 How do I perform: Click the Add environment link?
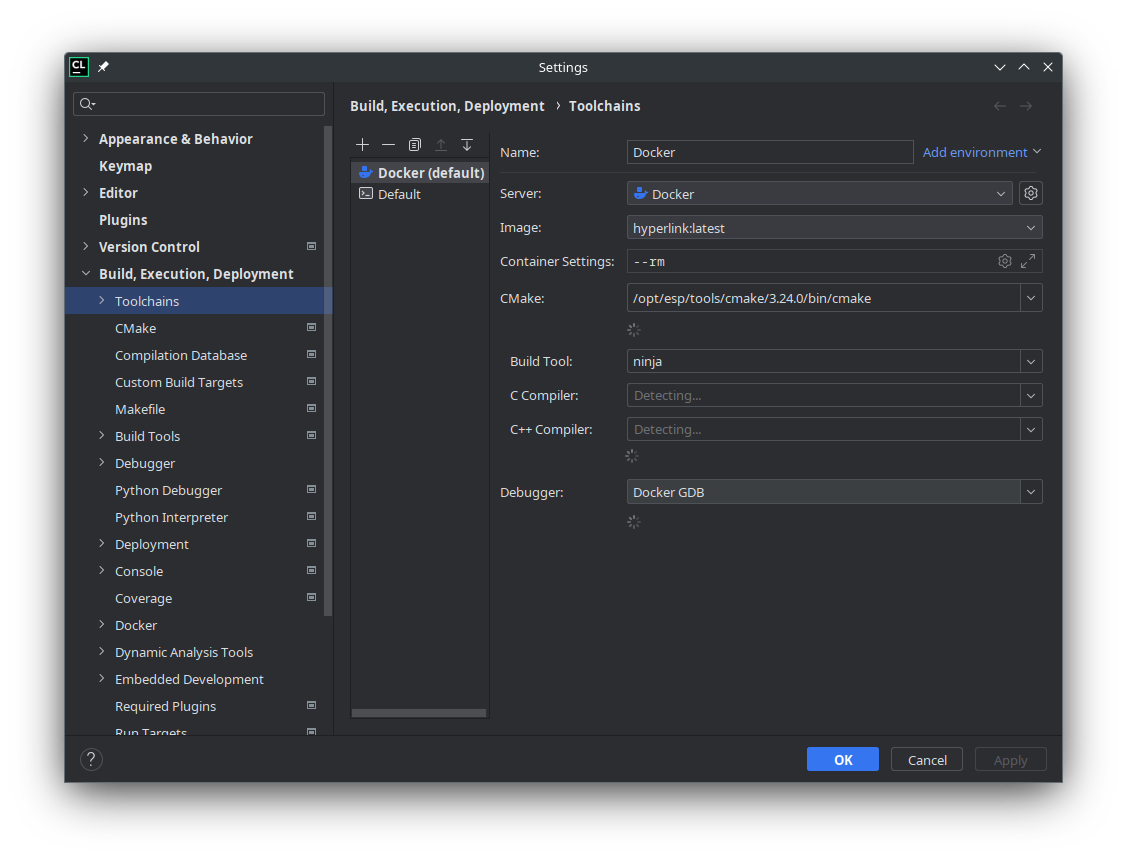coord(975,152)
